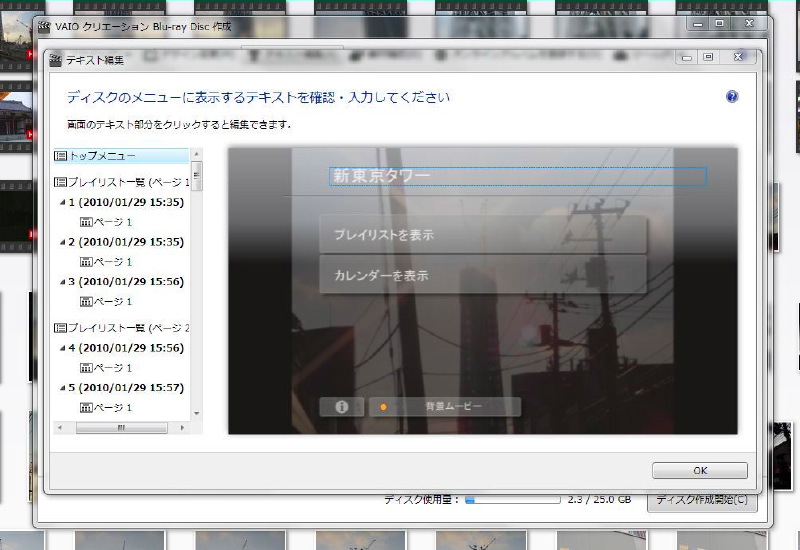Select プレイリスト一覧 (ページ 1 item
This screenshot has height=550, width=800.
click(x=121, y=182)
